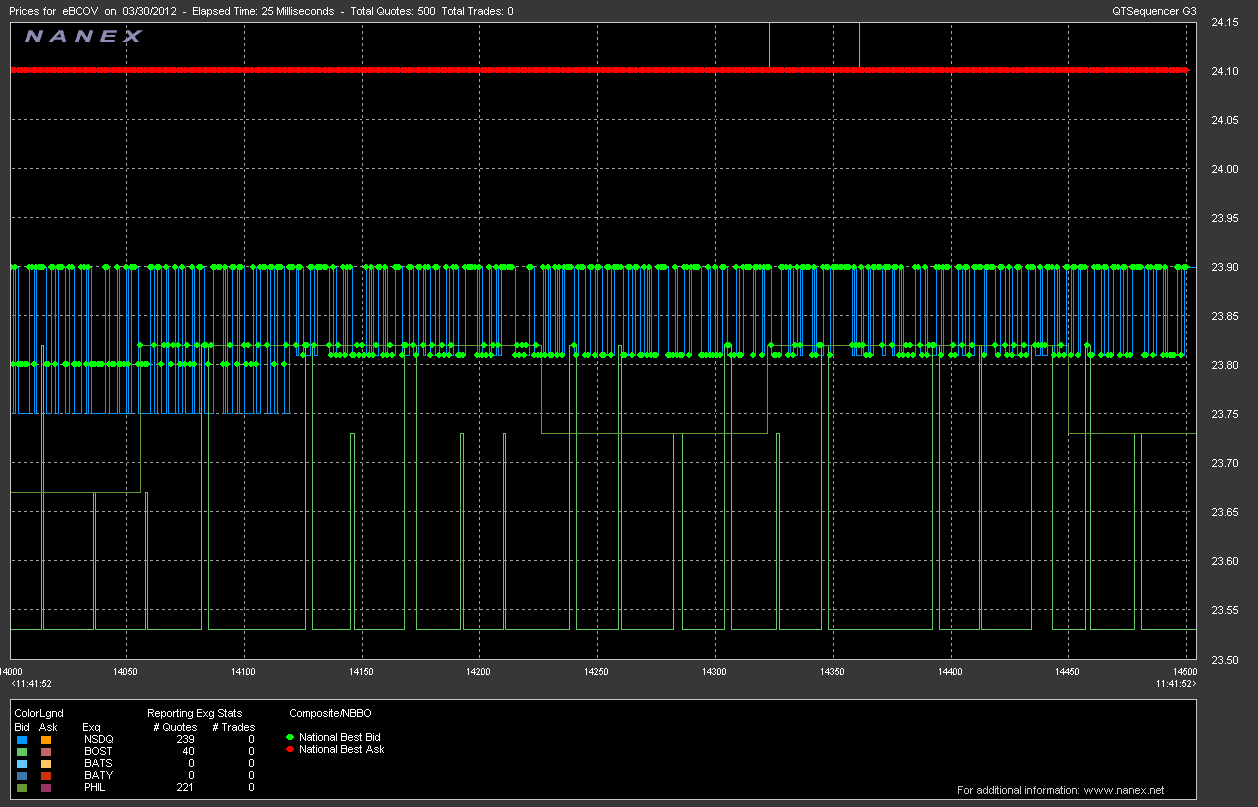Select the BOST bid color swatch
The image size is (1258, 807).
(x=20, y=751)
